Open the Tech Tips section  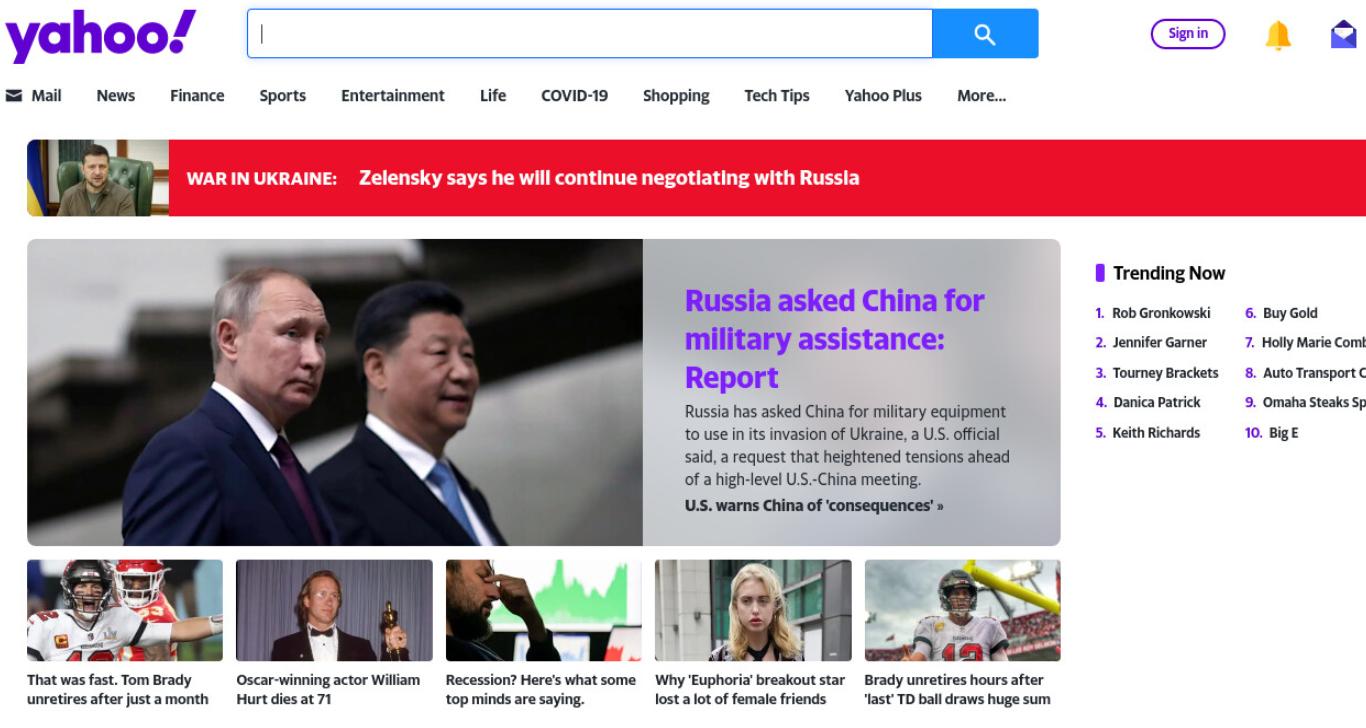tap(777, 96)
